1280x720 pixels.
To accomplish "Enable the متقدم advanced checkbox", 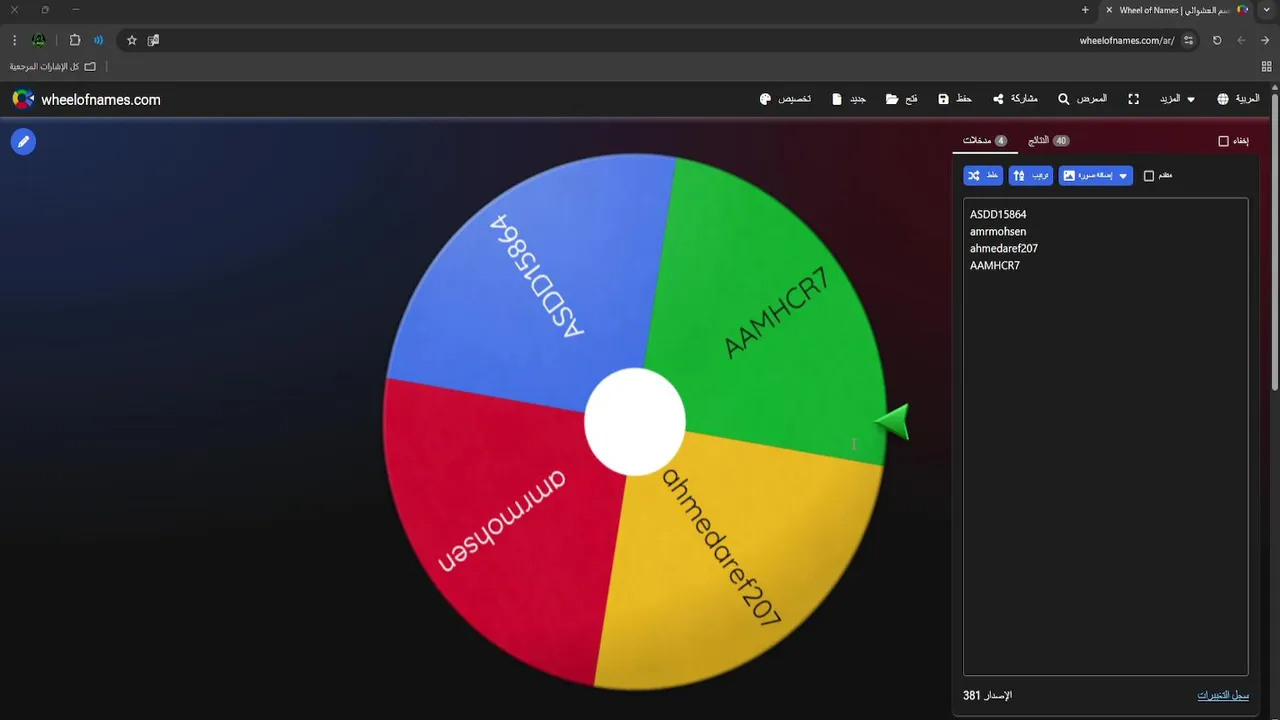I will (x=1149, y=176).
